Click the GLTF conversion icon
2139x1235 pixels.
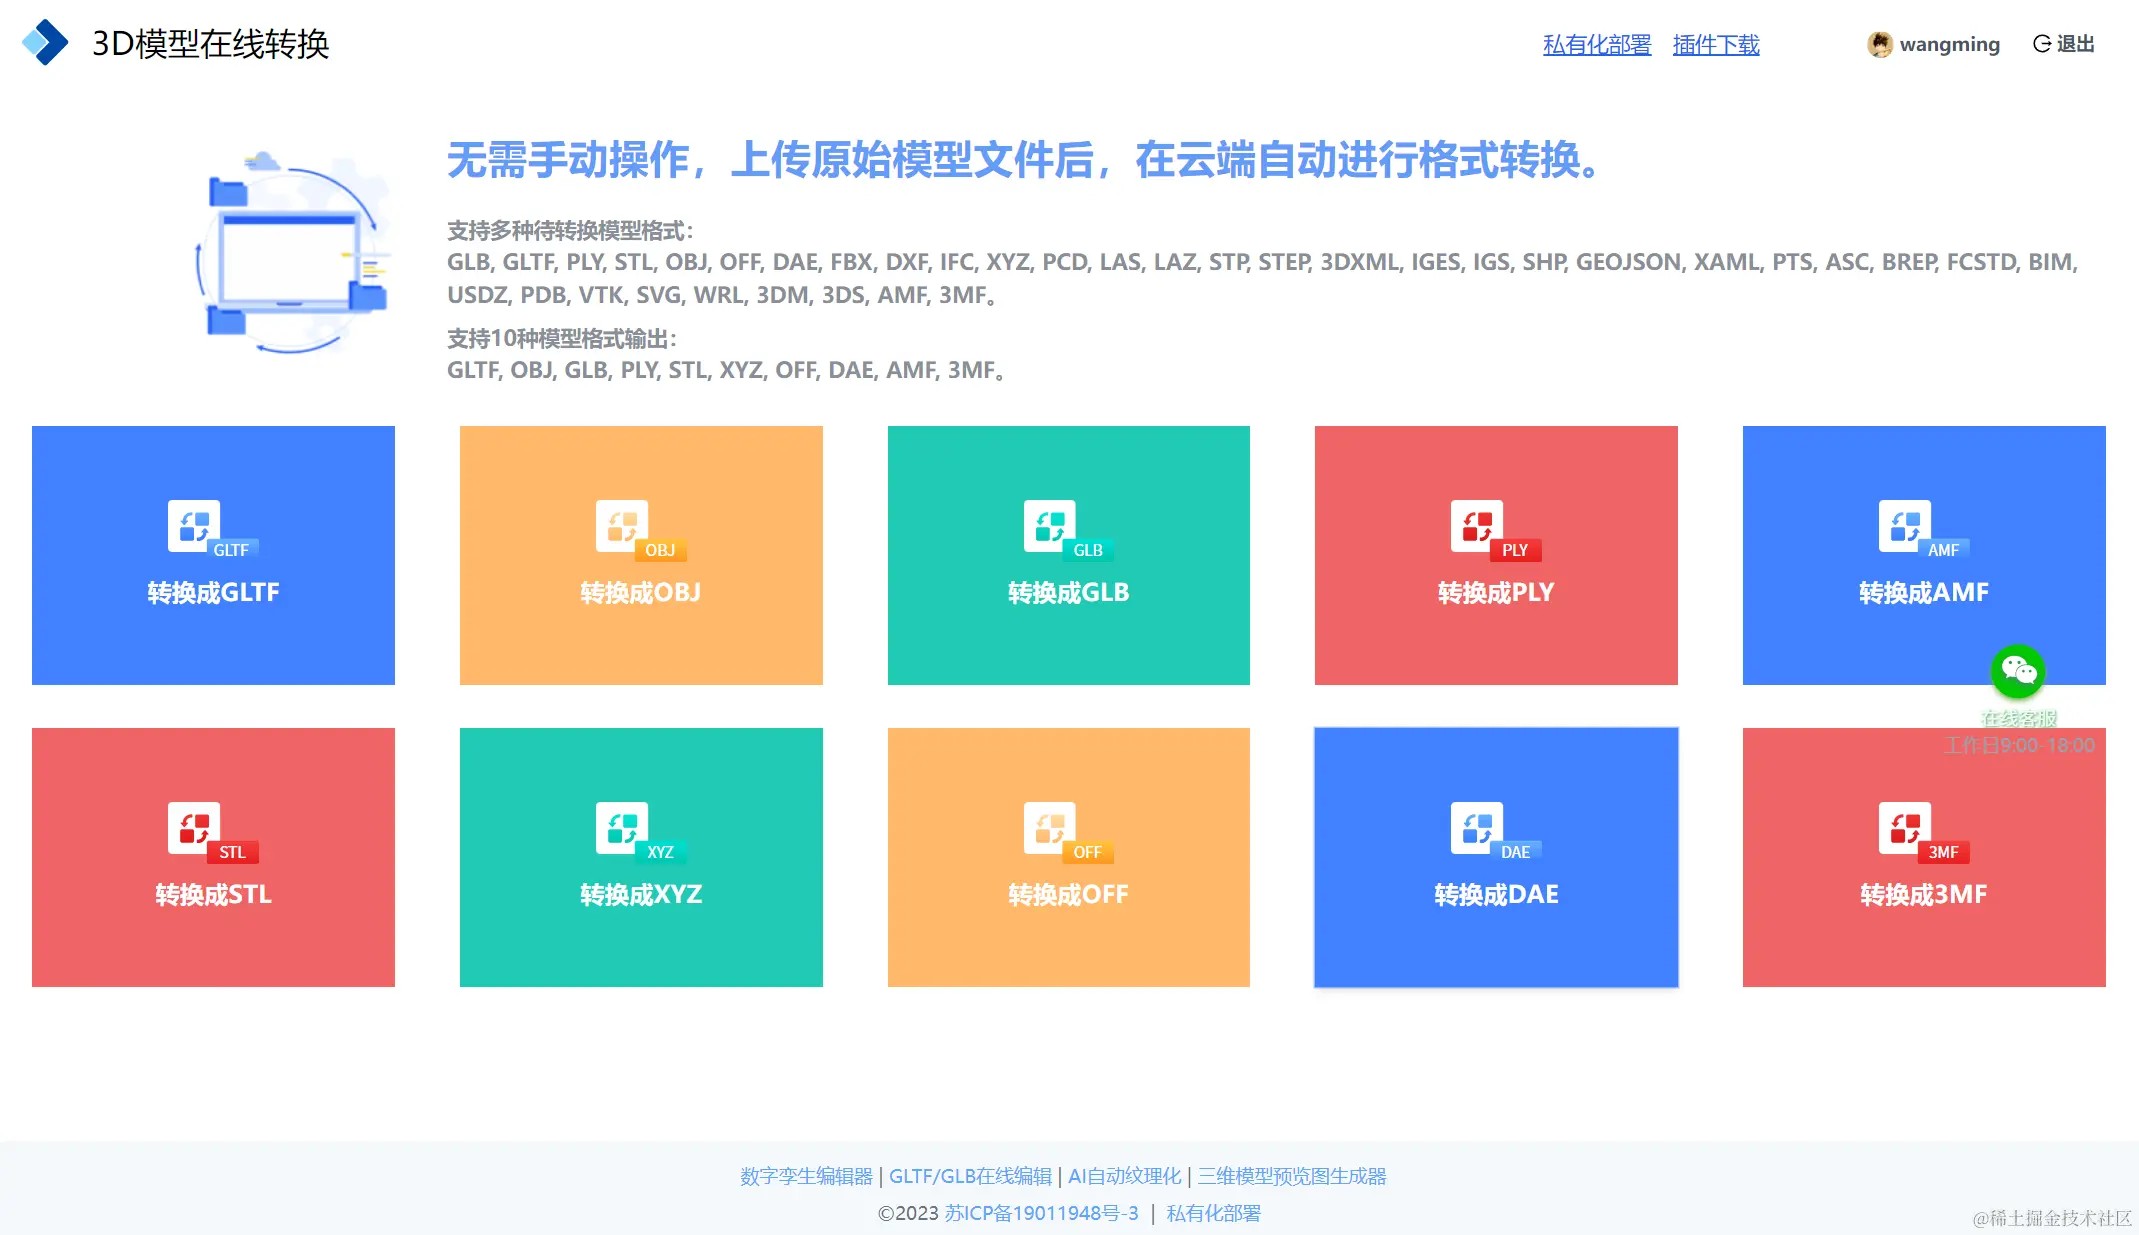click(x=195, y=526)
